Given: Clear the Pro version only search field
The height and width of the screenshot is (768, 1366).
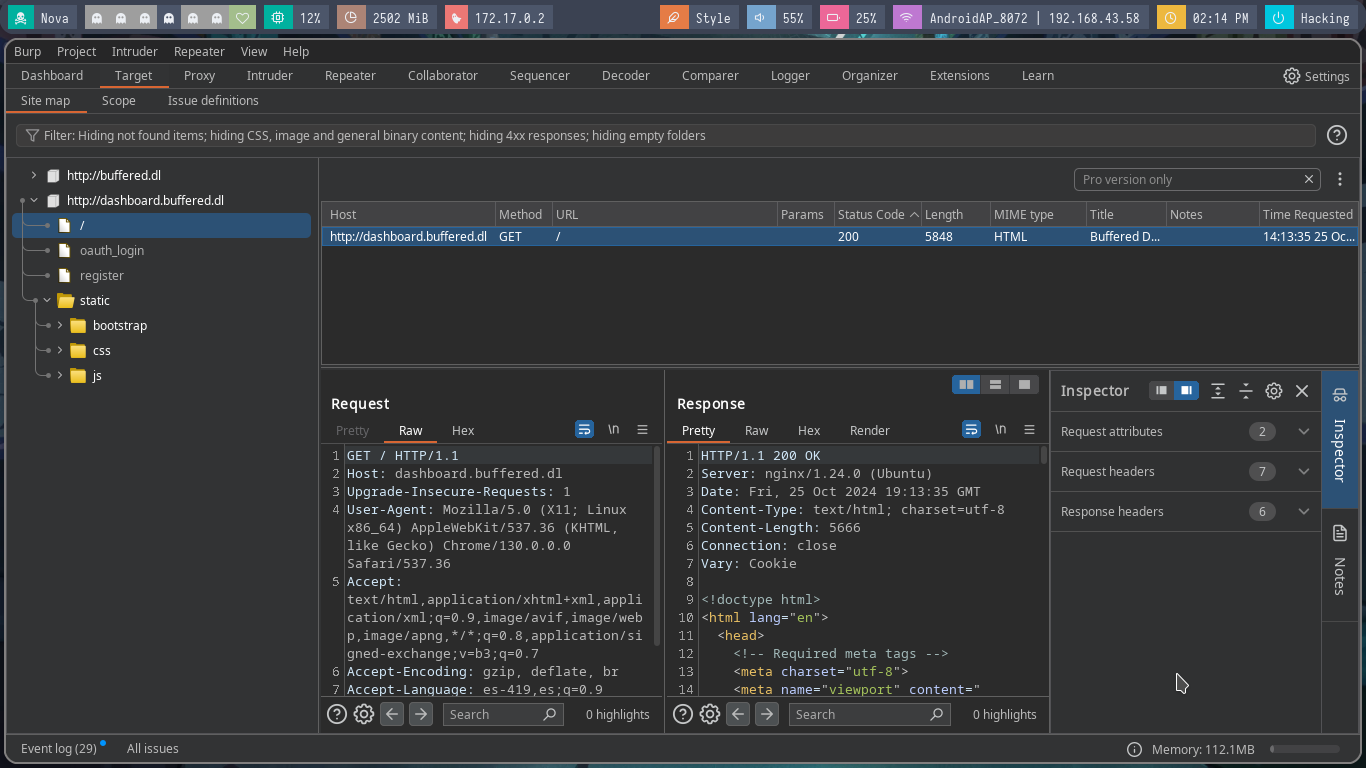Looking at the screenshot, I should tap(1308, 179).
